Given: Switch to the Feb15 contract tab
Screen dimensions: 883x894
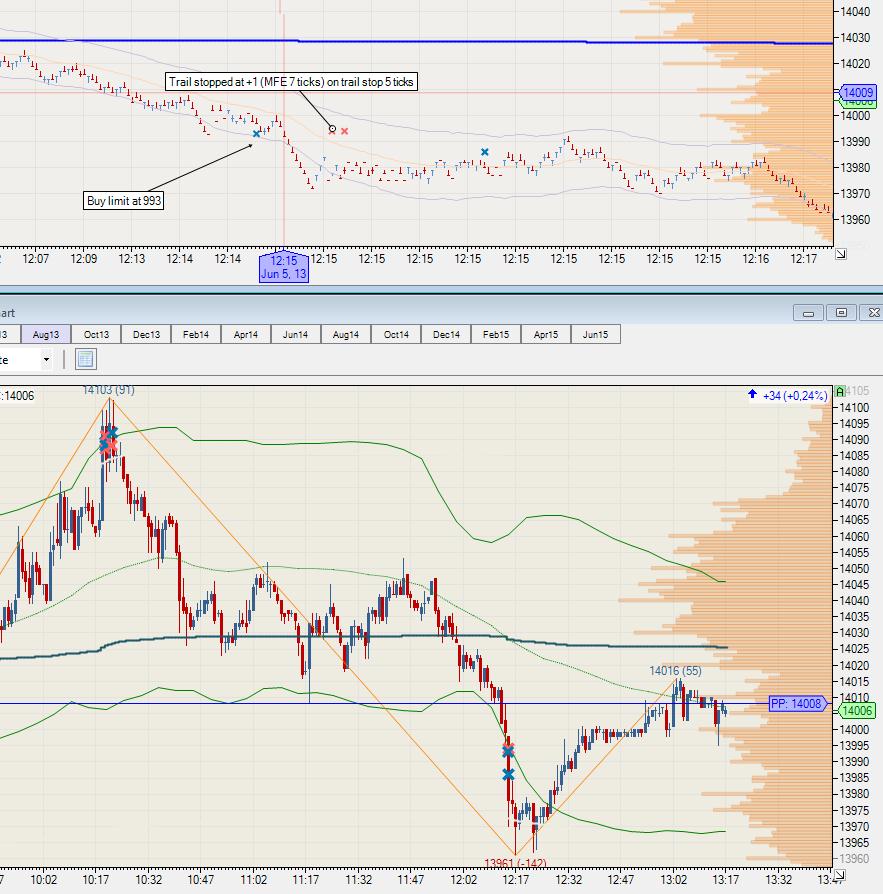Looking at the screenshot, I should tap(496, 335).
